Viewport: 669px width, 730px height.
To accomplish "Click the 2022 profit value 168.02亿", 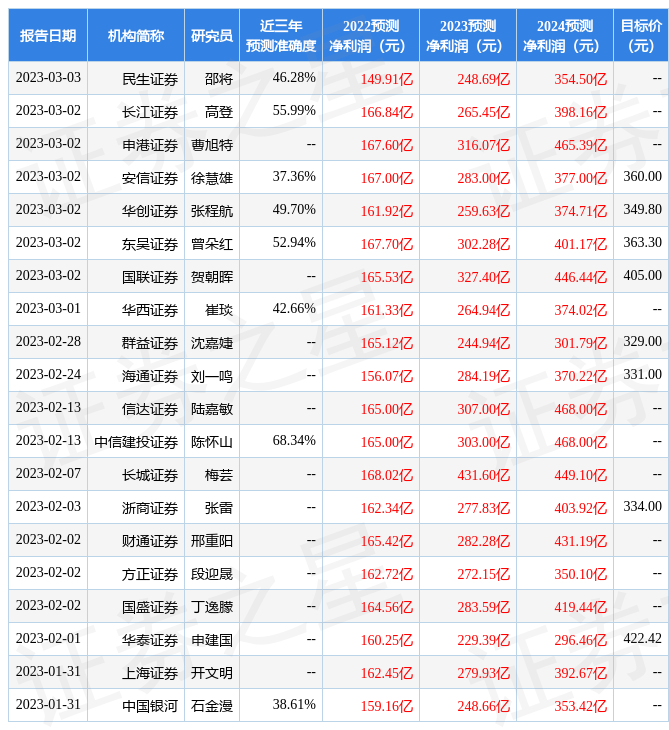I will tap(387, 475).
